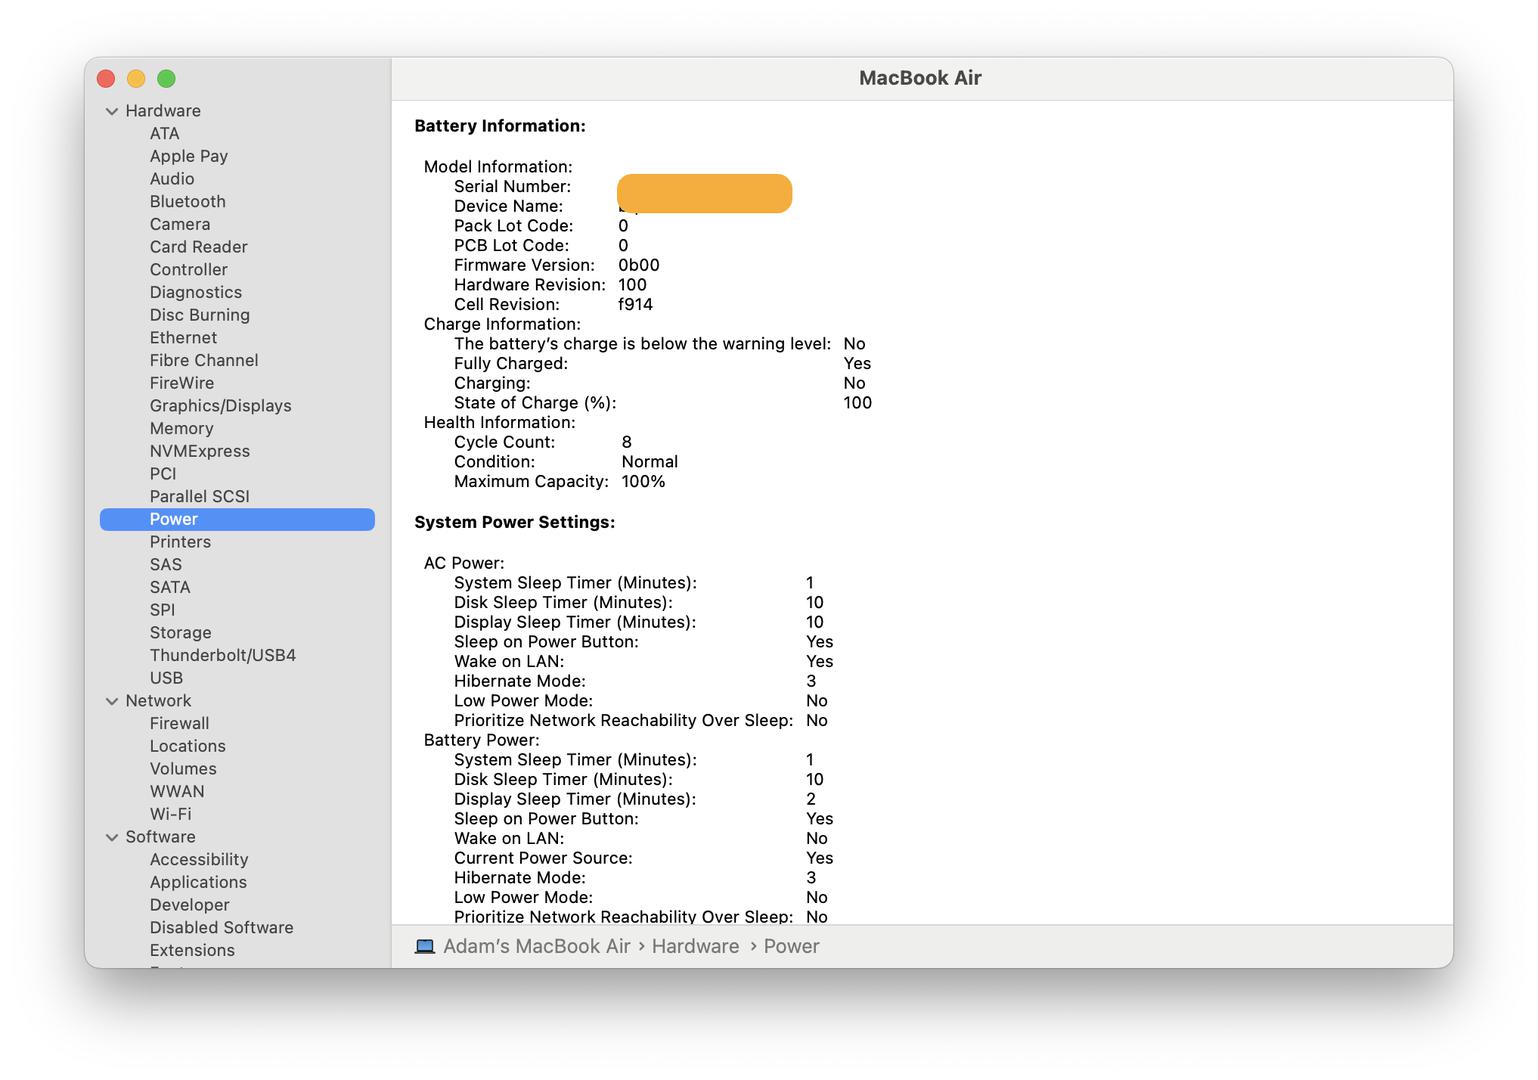The image size is (1538, 1080).
Task: Click the red close window button
Action: 106,79
